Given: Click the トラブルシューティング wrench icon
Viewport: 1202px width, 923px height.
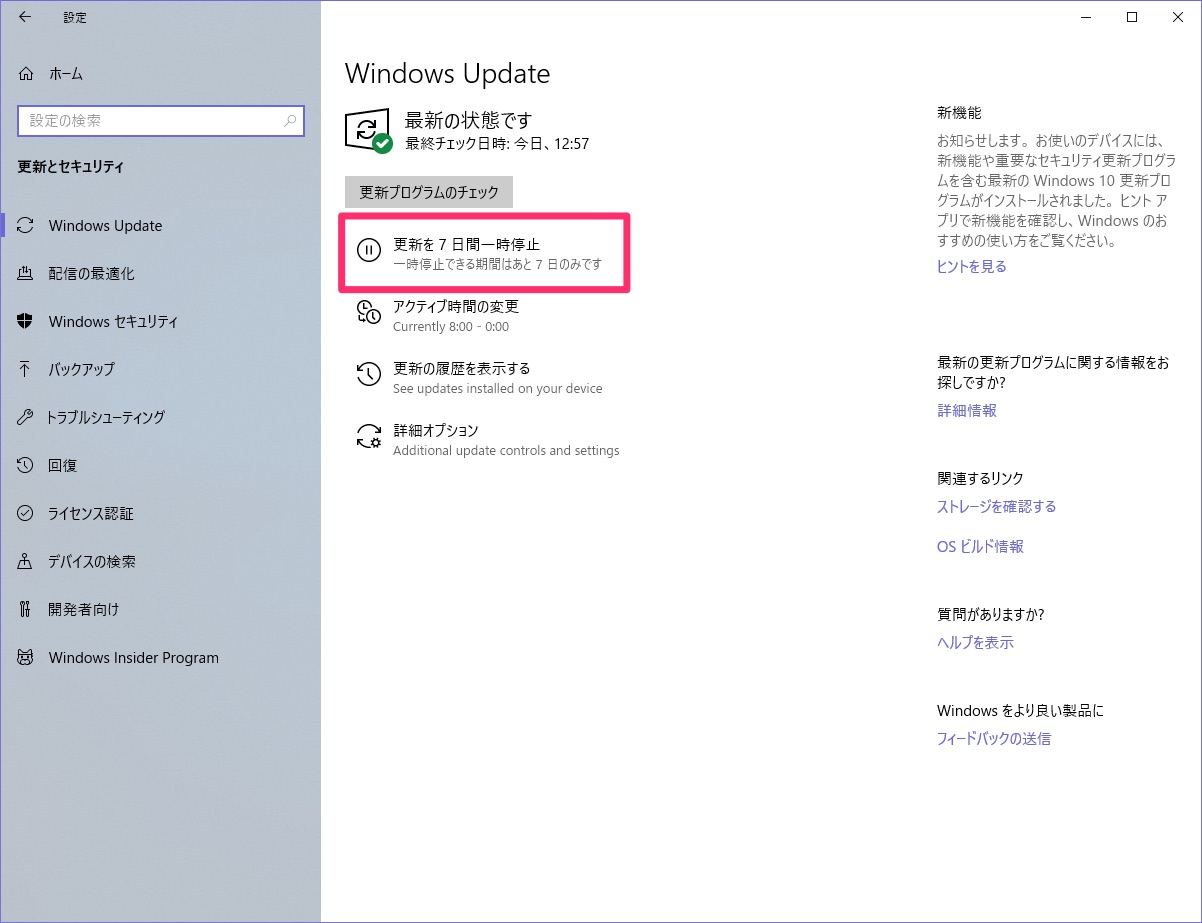Looking at the screenshot, I should pos(26,417).
